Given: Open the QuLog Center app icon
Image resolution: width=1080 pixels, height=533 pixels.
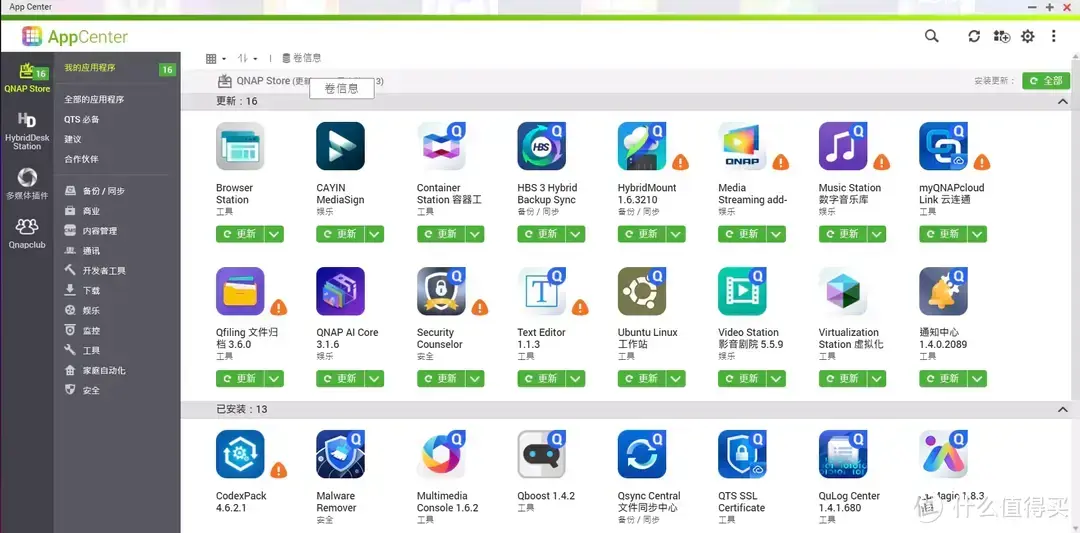Looking at the screenshot, I should pyautogui.click(x=843, y=454).
